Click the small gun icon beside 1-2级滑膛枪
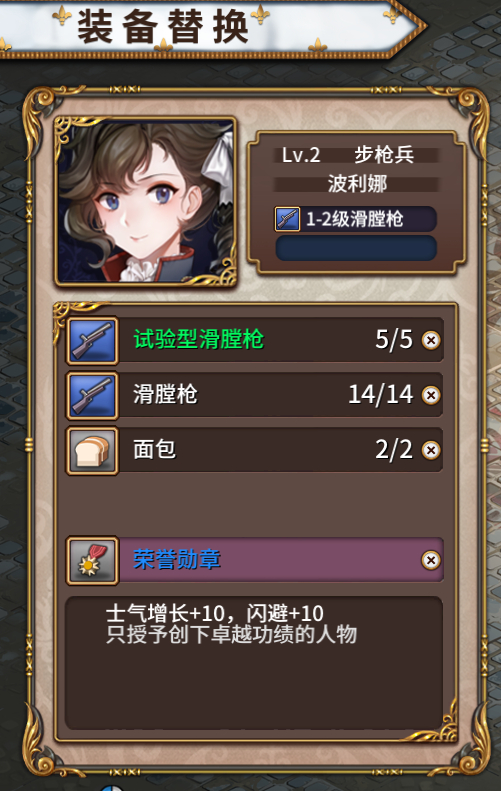 pyautogui.click(x=287, y=219)
